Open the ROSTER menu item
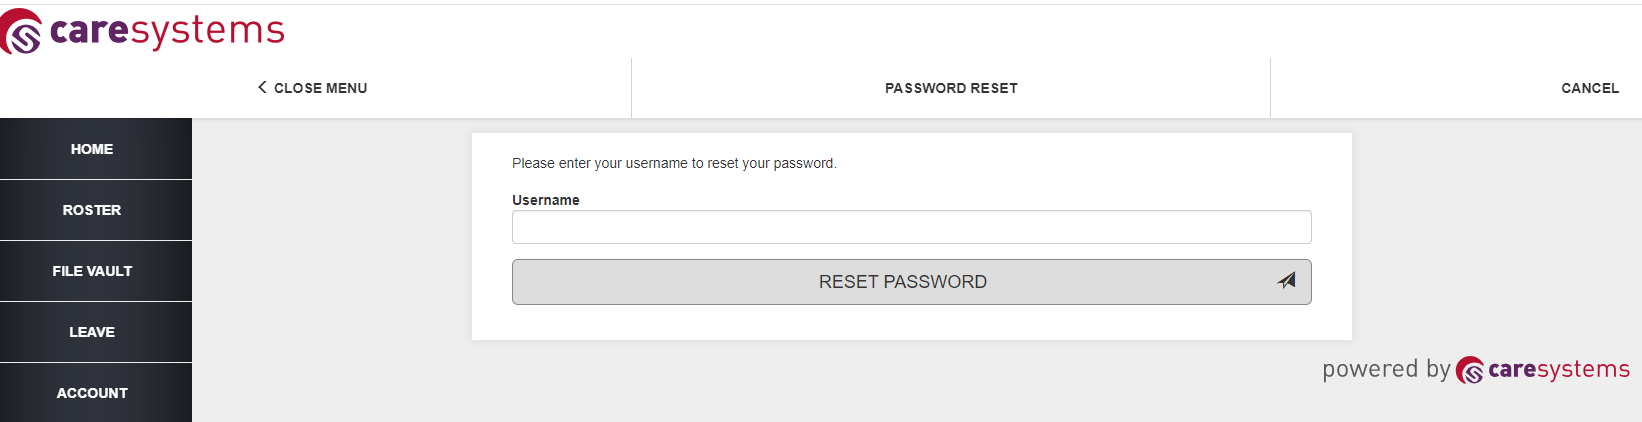This screenshot has width=1642, height=422. 92,210
